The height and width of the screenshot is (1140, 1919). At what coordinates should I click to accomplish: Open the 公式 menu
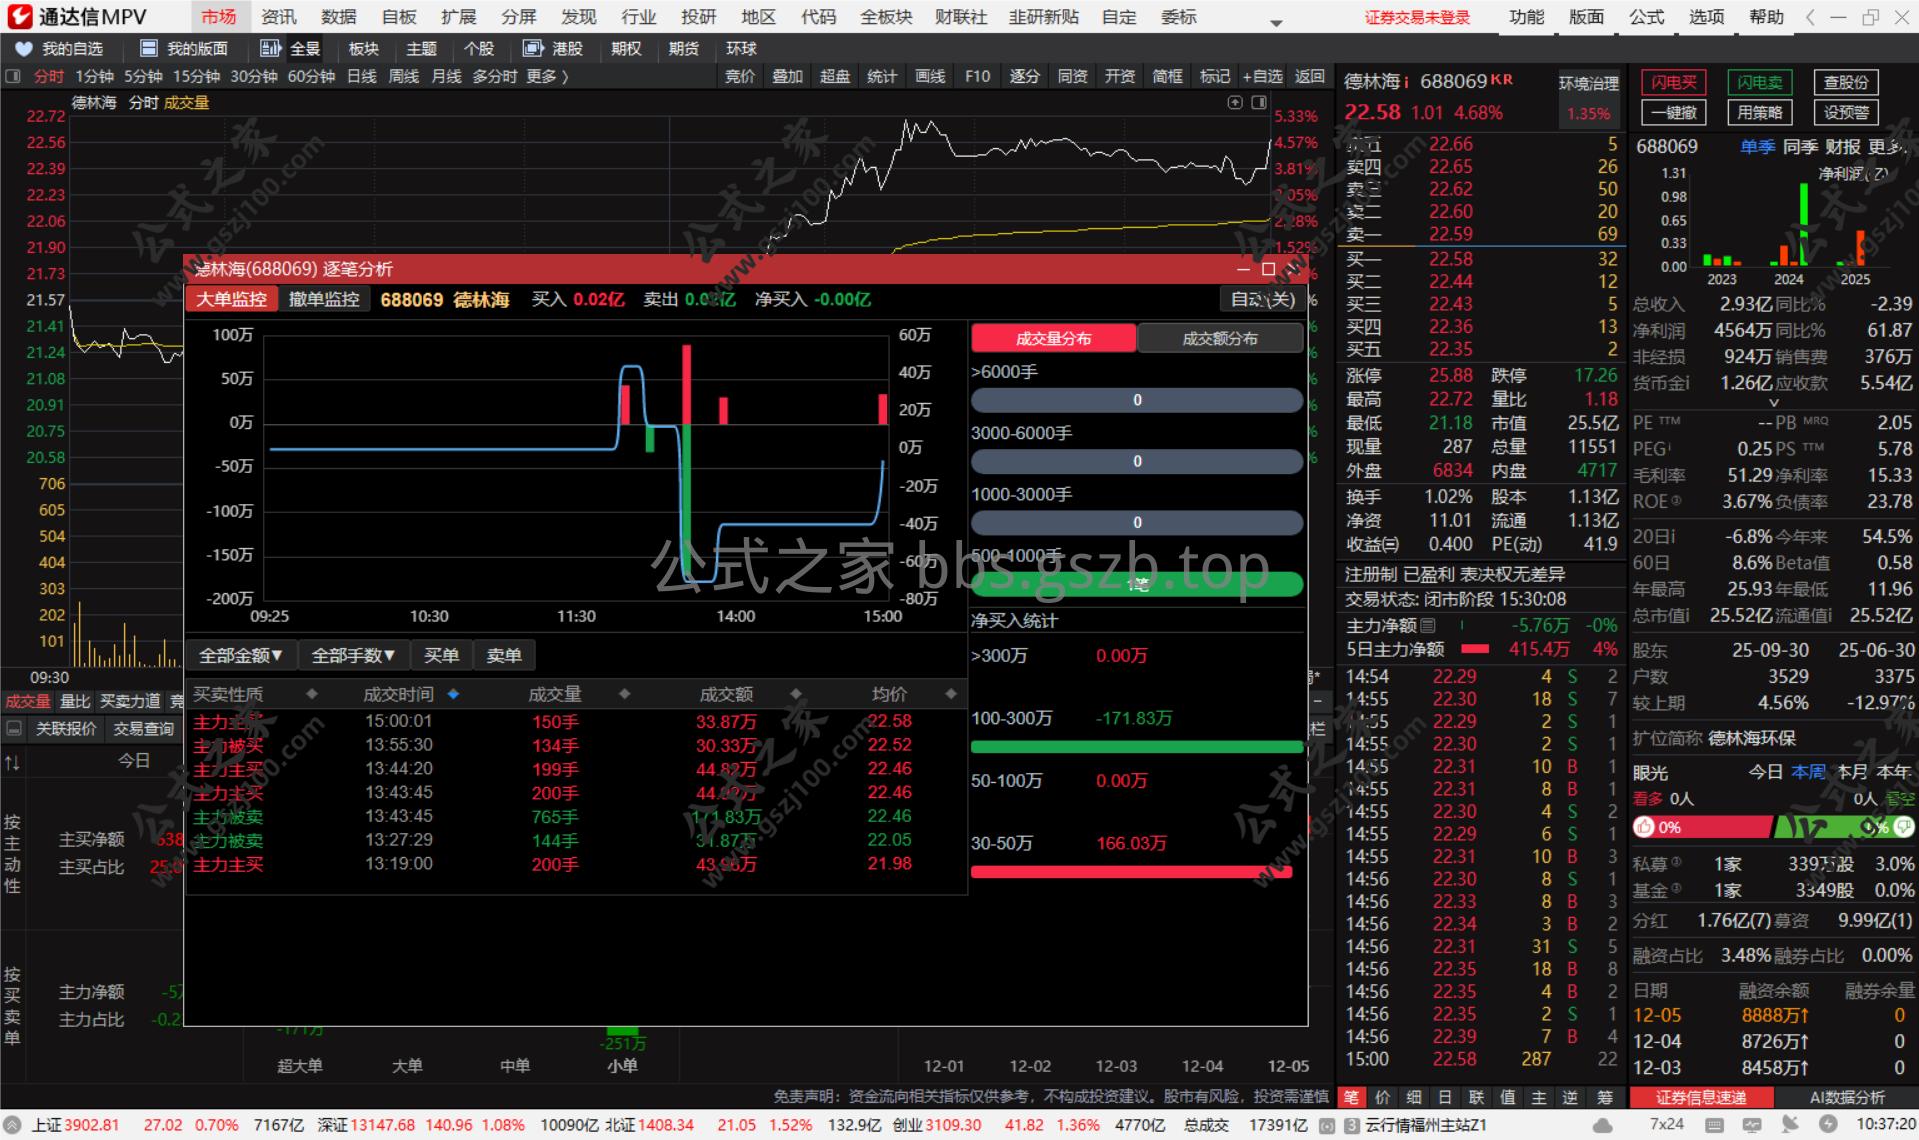[x=1646, y=17]
